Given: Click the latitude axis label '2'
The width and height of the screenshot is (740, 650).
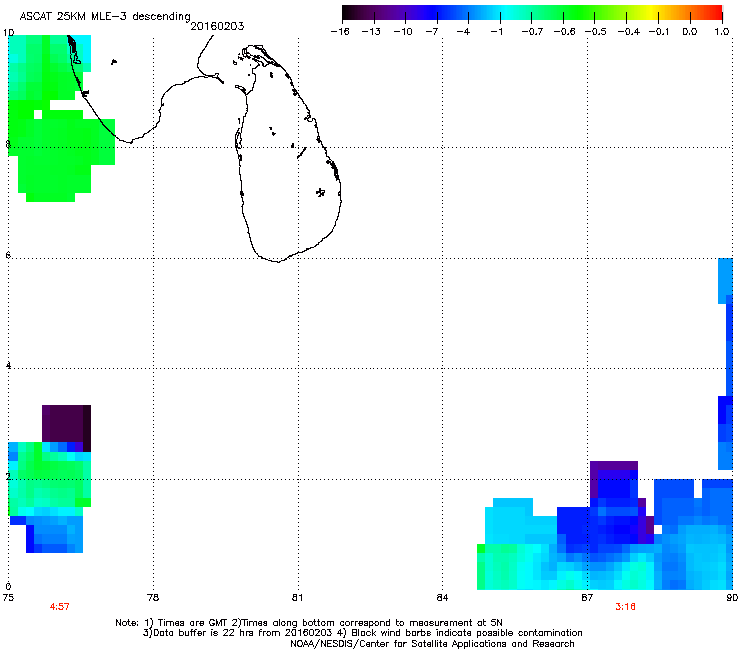Looking at the screenshot, I should tap(8, 476).
